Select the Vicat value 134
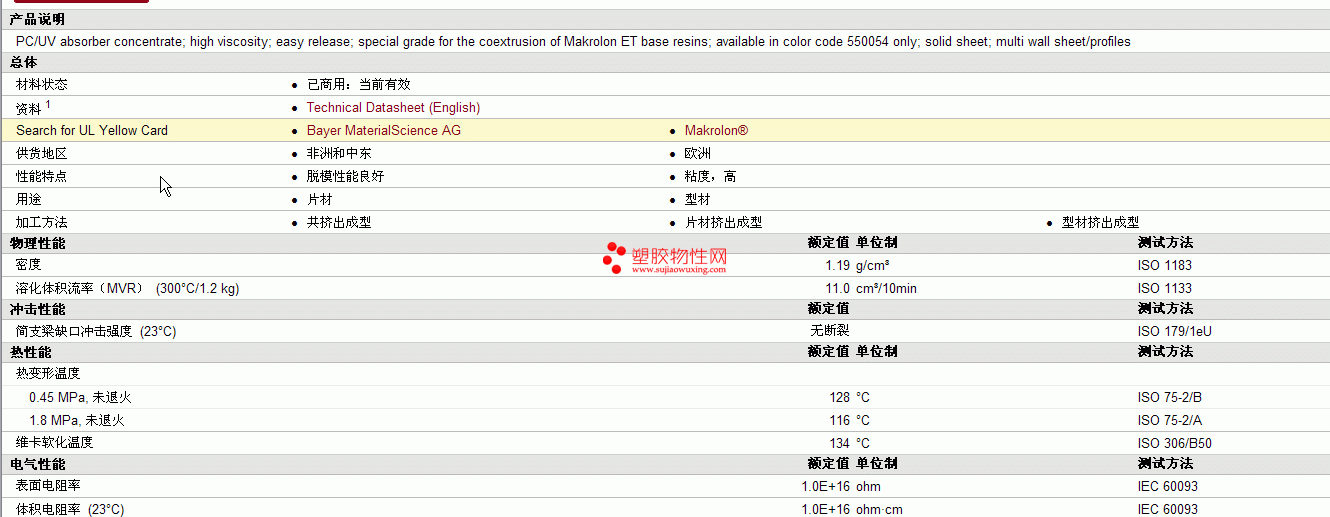Viewport: 1330px width, 517px height. click(x=839, y=443)
